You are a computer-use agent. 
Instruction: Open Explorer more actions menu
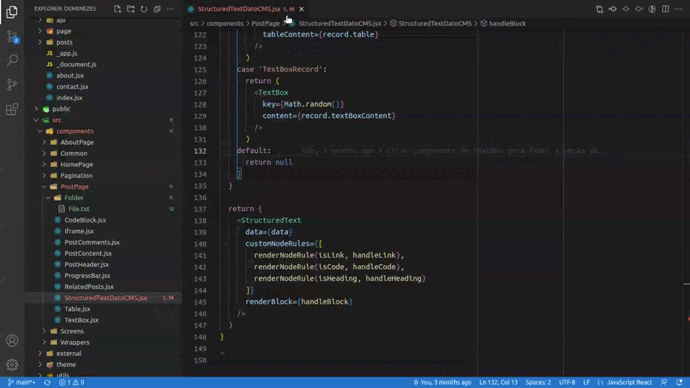click(x=170, y=9)
